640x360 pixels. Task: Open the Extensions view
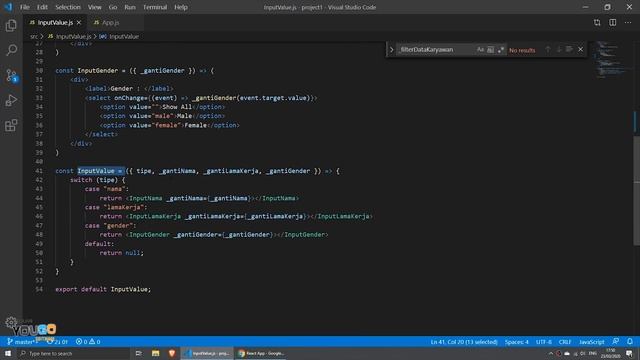(x=11, y=125)
